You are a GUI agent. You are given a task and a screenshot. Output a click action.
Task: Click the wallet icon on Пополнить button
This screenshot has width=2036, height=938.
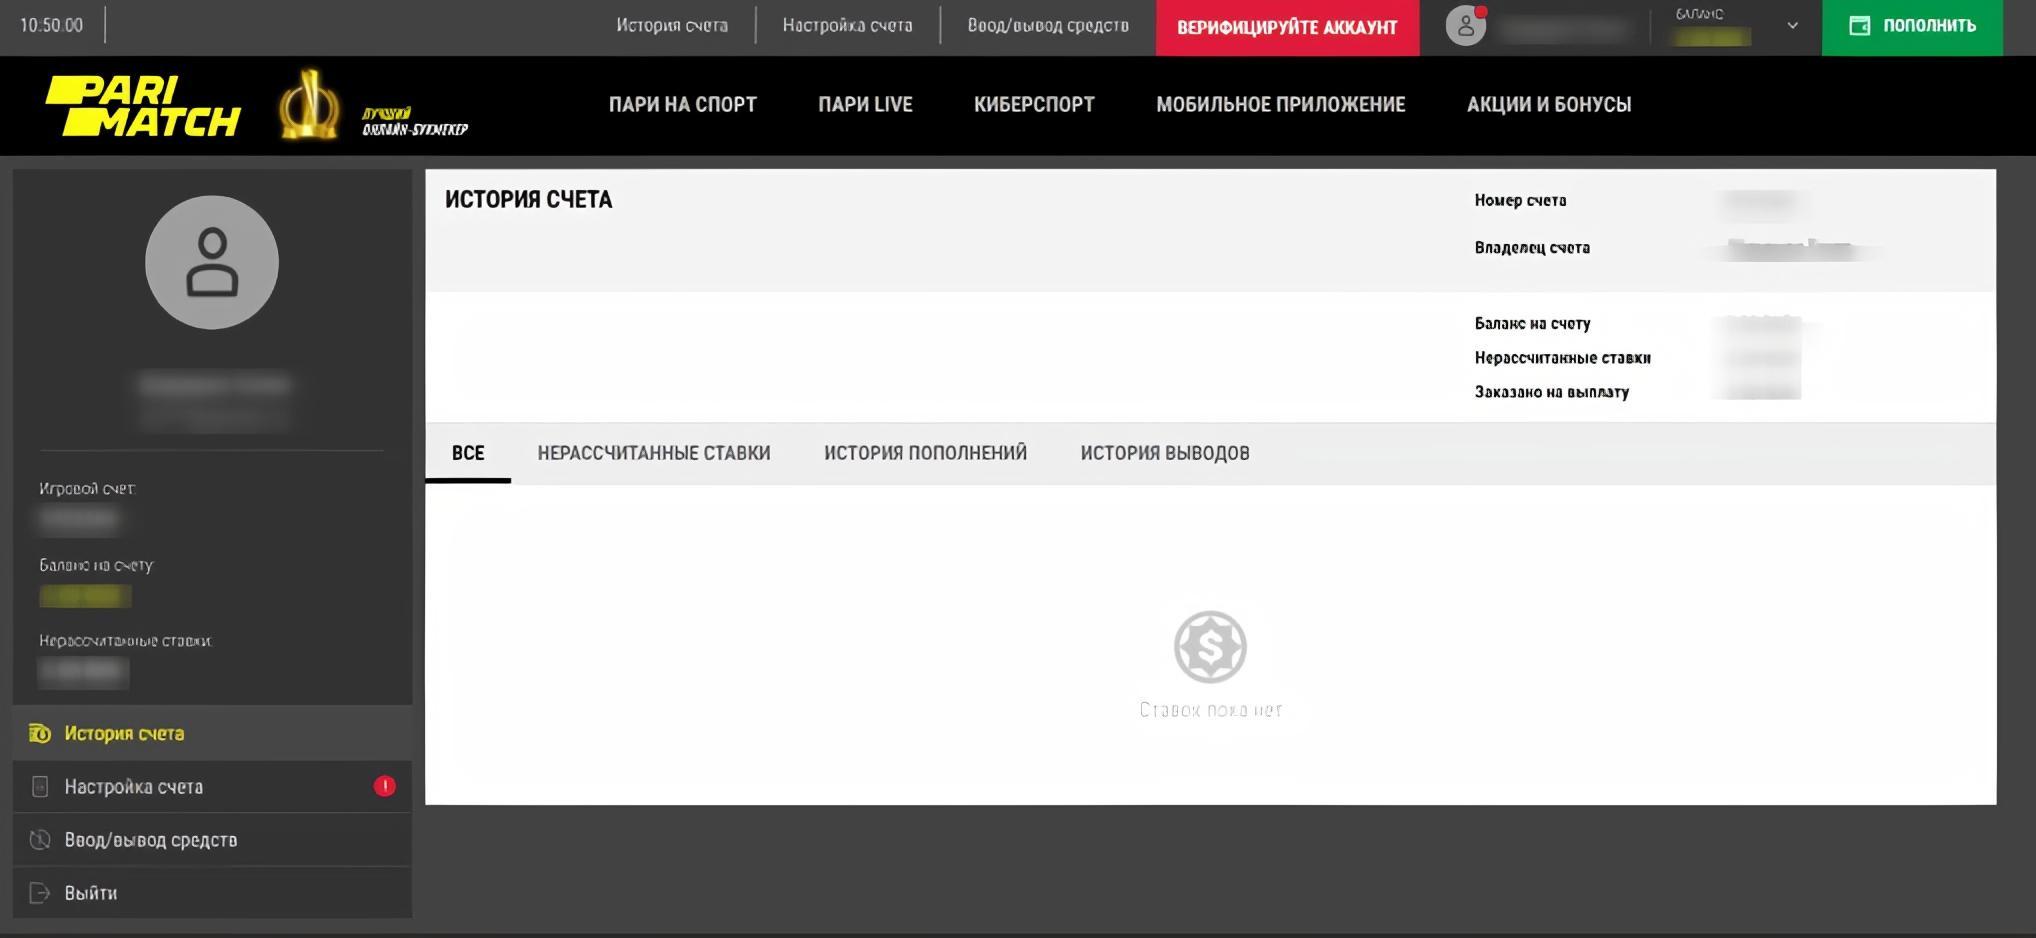1859,26
